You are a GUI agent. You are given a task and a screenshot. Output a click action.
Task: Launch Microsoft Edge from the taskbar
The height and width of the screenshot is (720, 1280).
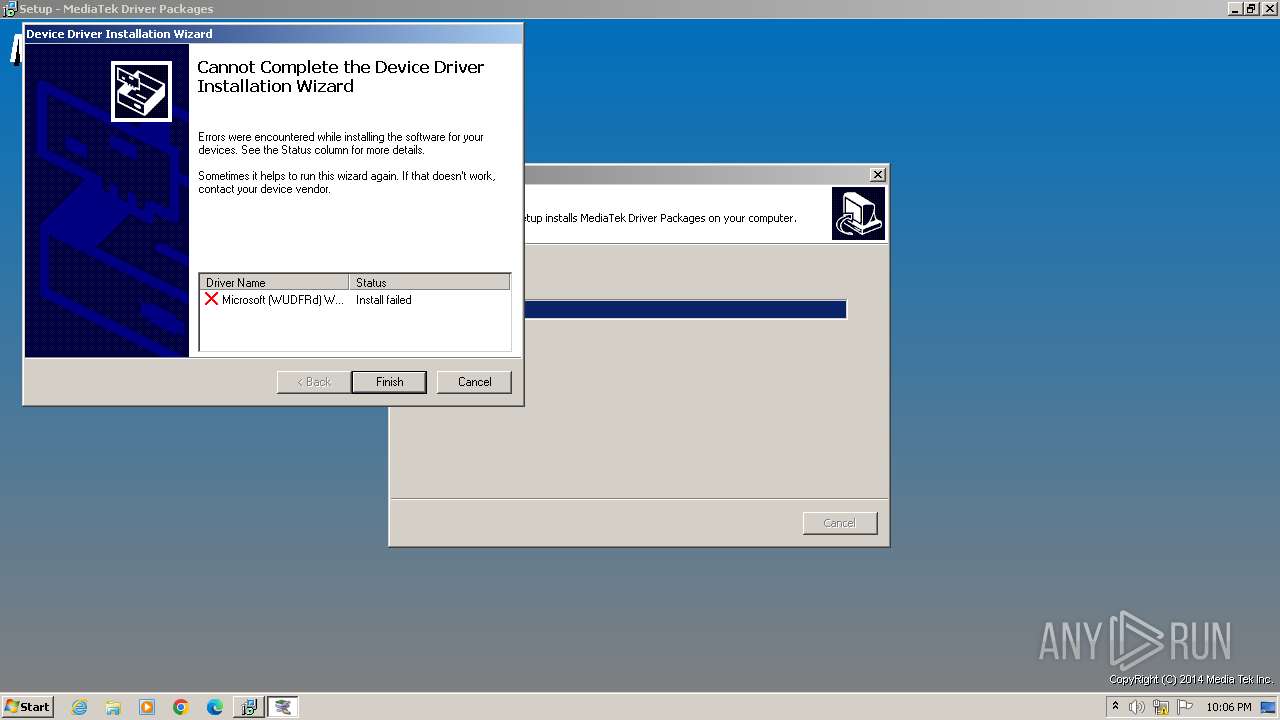[215, 707]
